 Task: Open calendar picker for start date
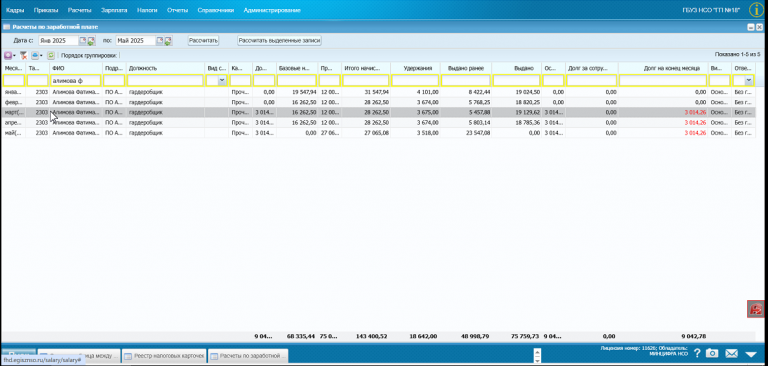click(x=83, y=41)
